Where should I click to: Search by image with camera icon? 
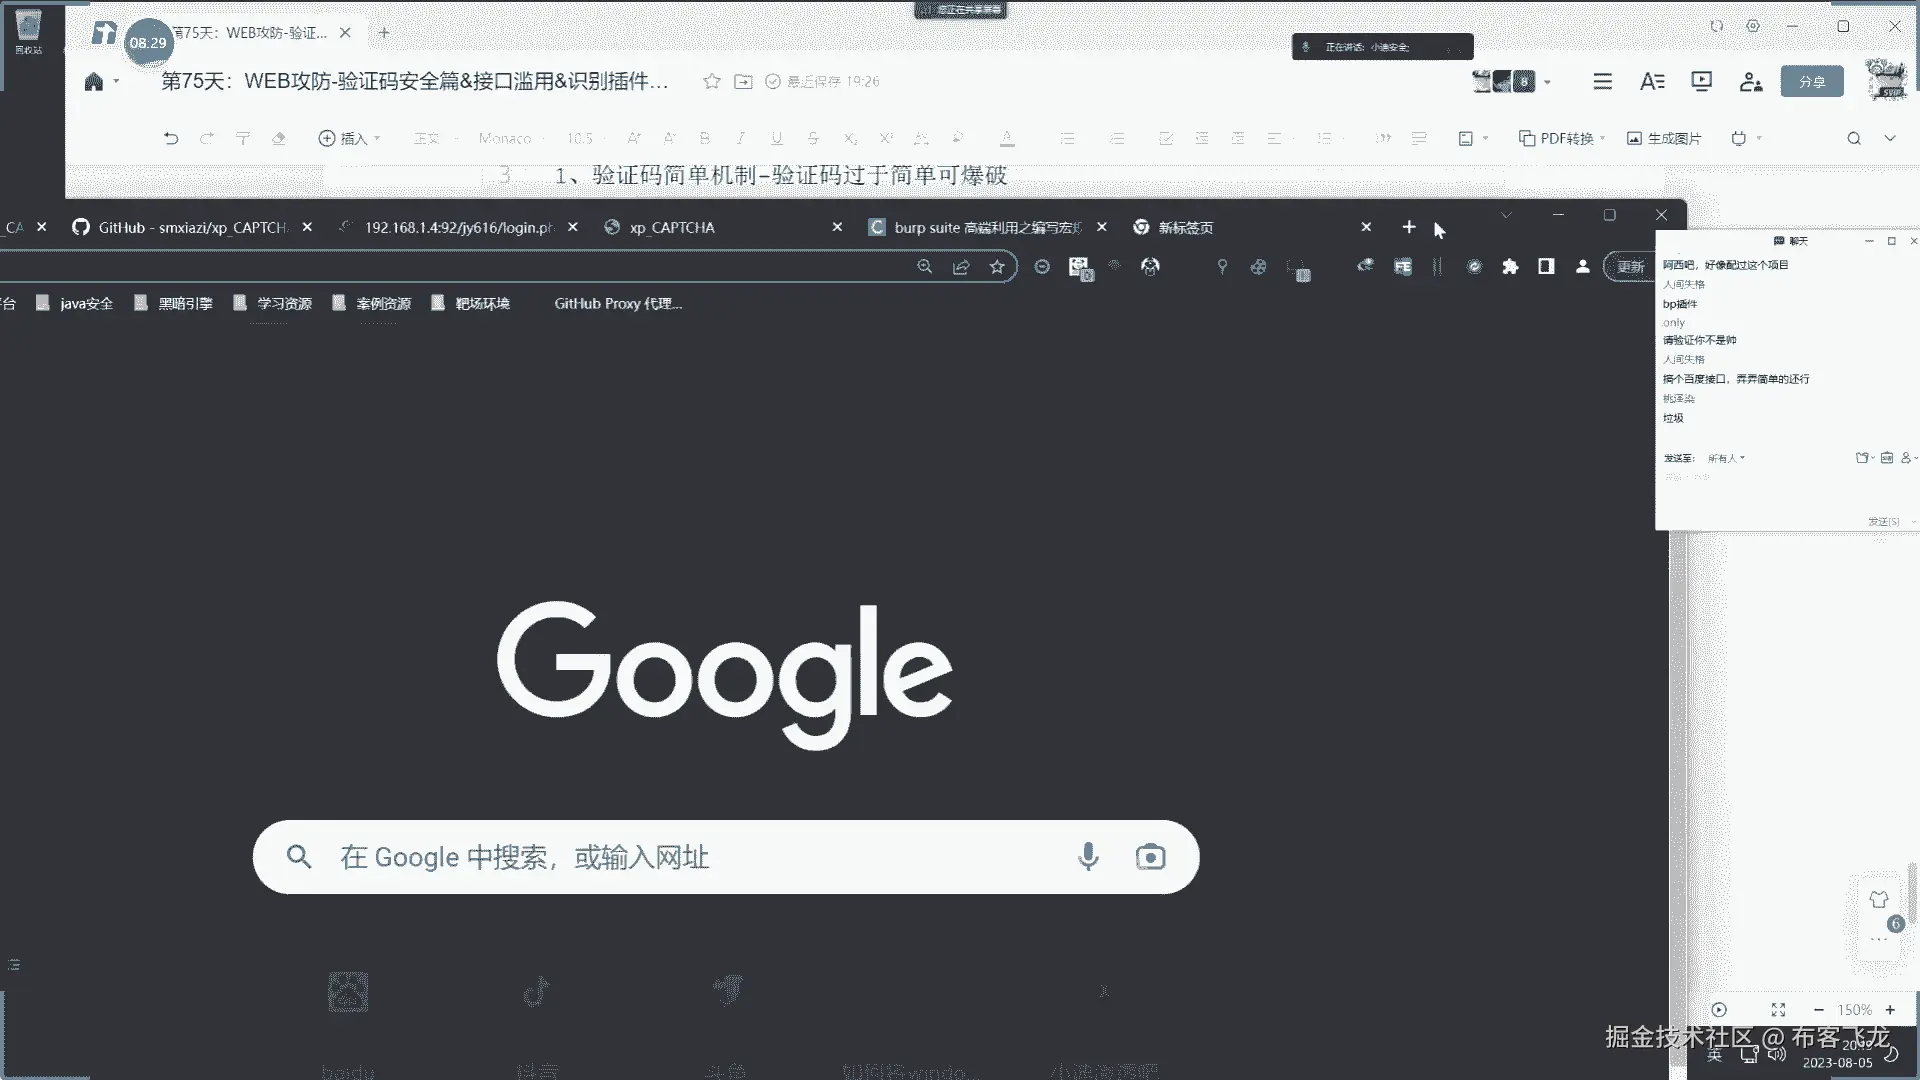pyautogui.click(x=1150, y=857)
